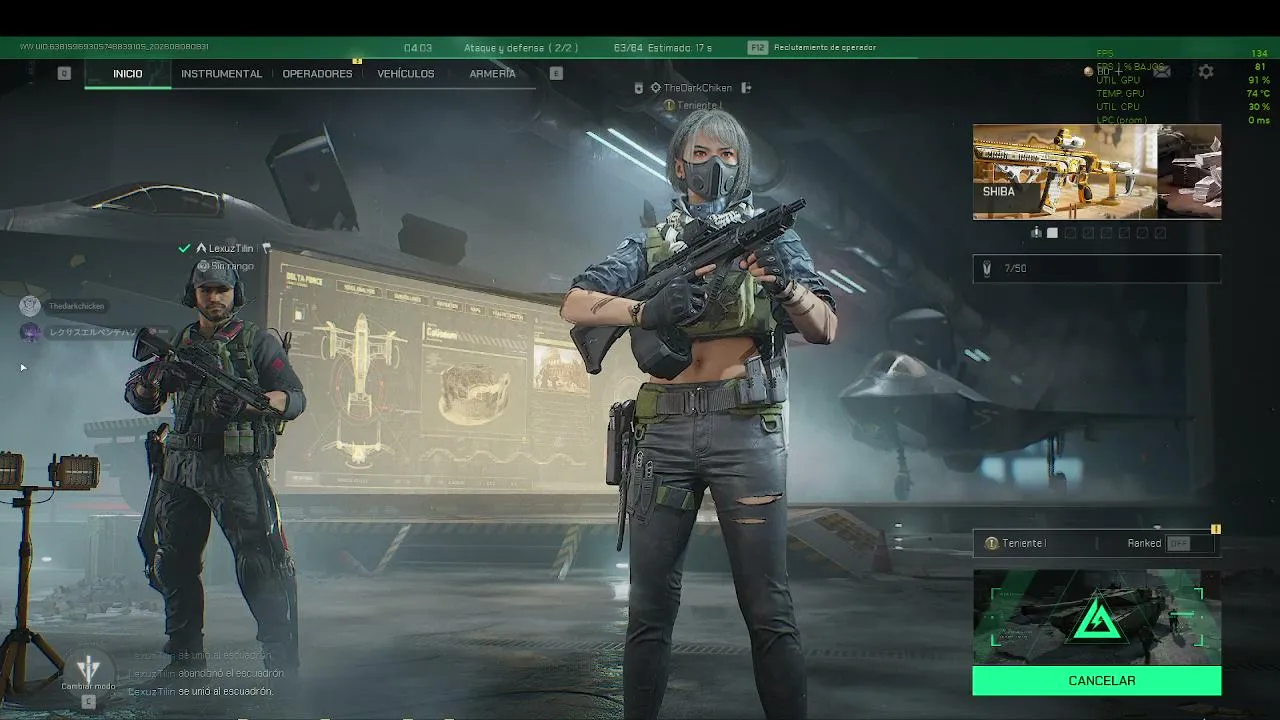This screenshot has height=720, width=1280.
Task: Open the OPERADORES tab
Action: 317,73
